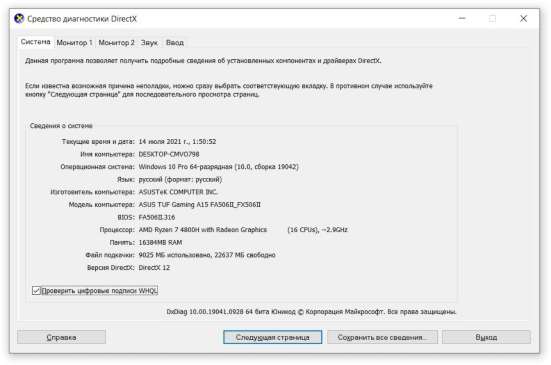Select BIOS value FA506II.316

click(x=157, y=217)
